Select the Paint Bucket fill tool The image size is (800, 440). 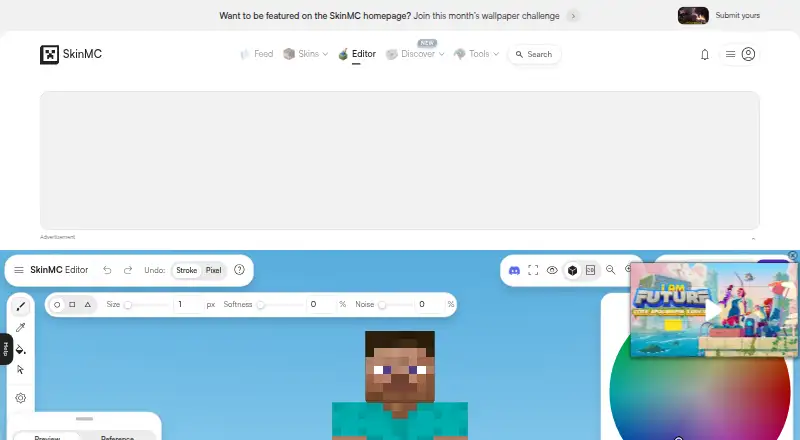click(x=21, y=350)
